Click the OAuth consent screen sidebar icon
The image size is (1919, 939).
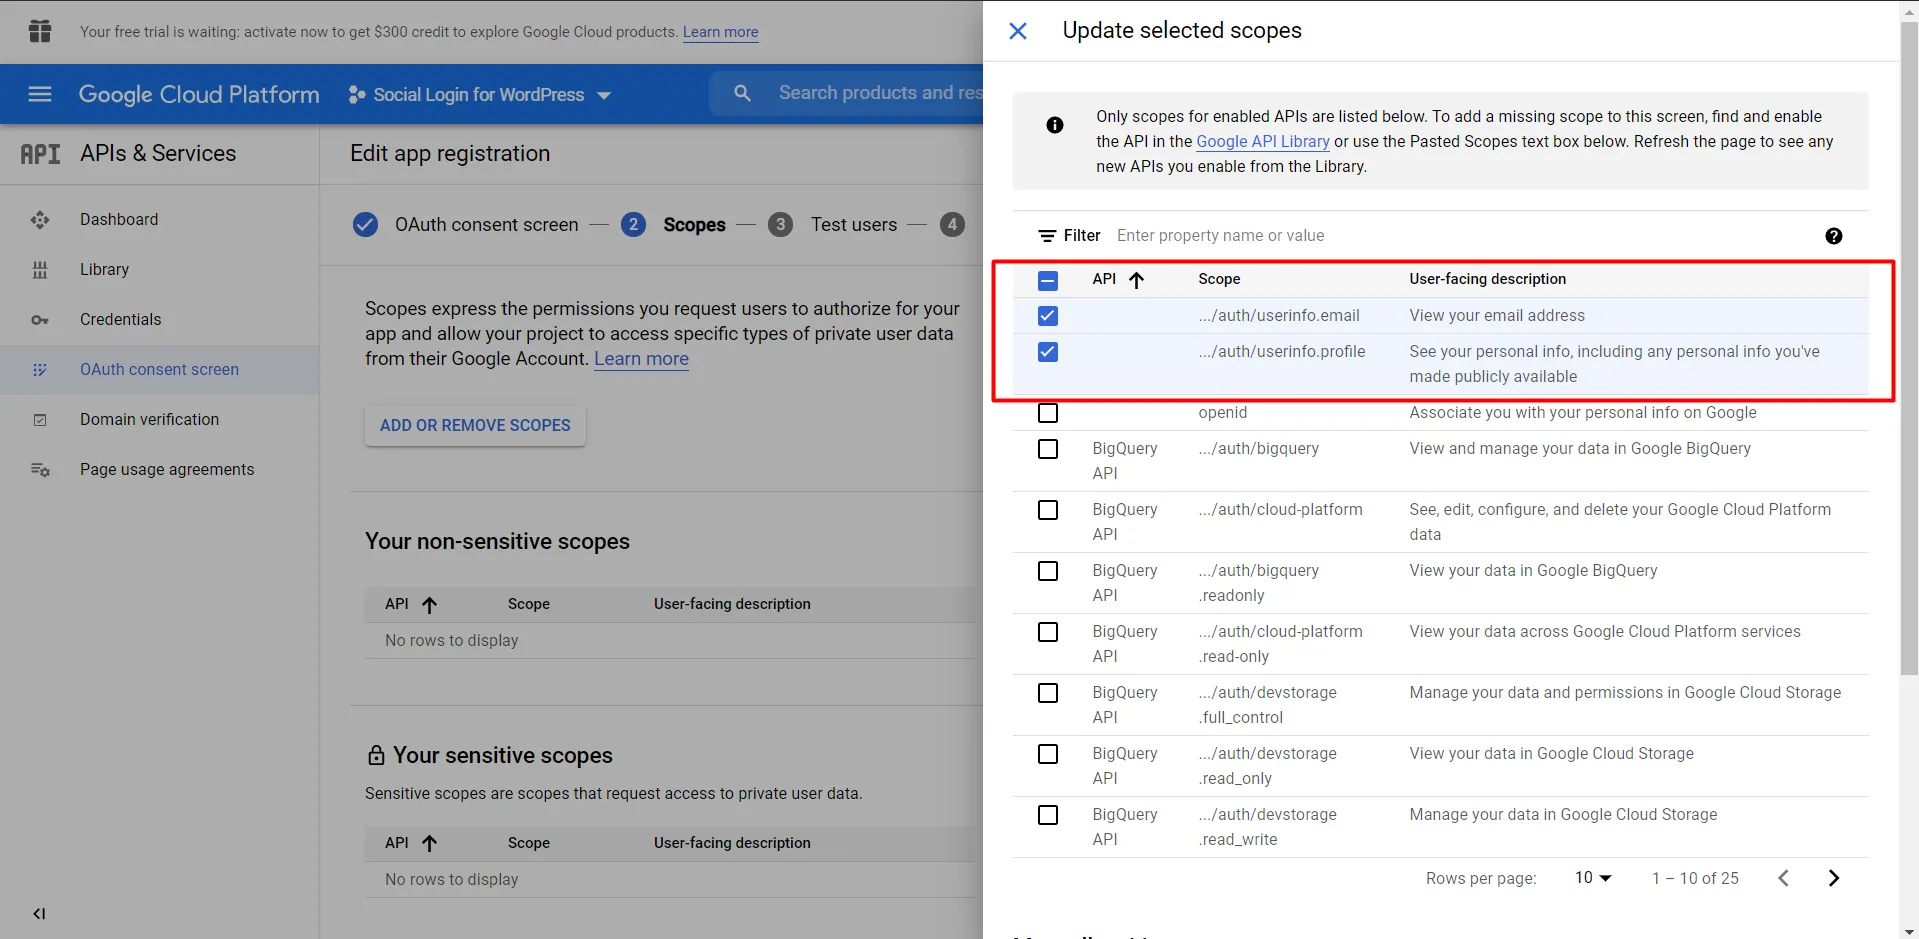40,370
